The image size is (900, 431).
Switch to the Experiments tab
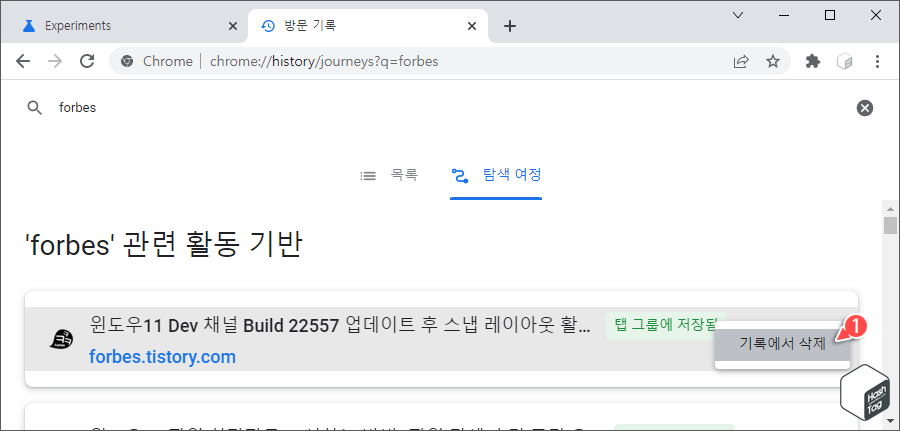click(123, 26)
